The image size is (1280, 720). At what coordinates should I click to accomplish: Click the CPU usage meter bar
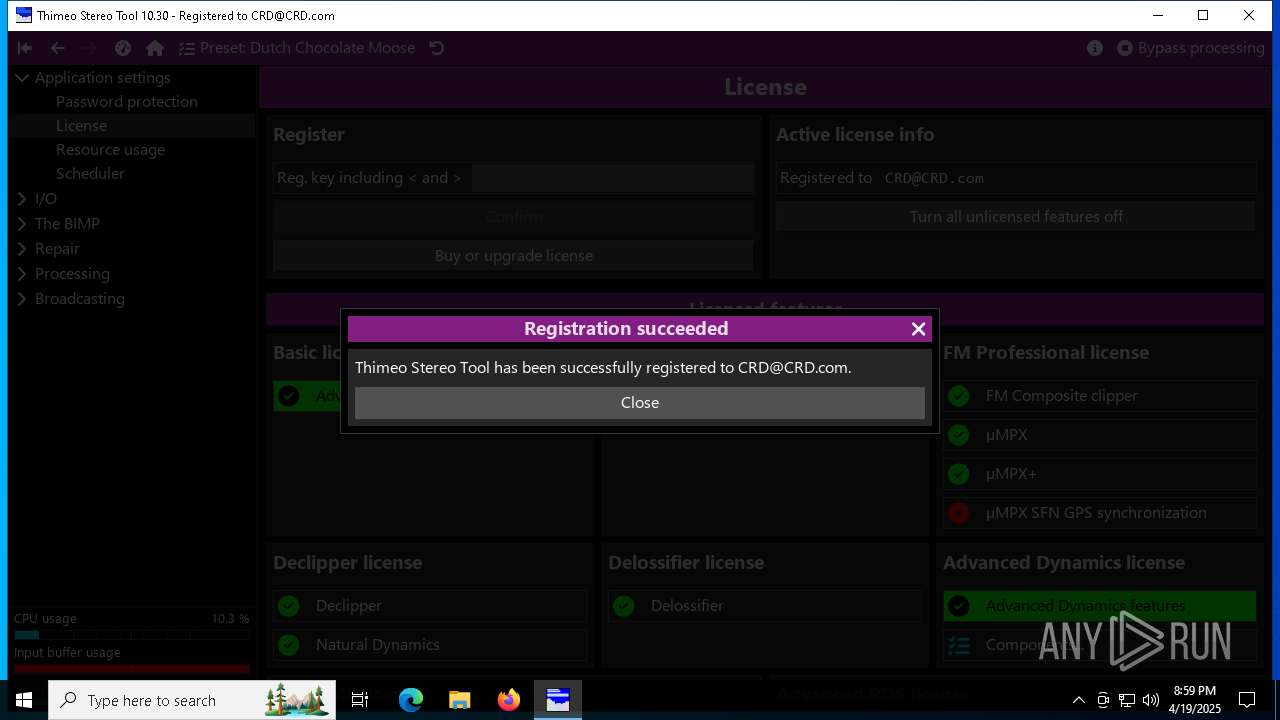tap(131, 635)
